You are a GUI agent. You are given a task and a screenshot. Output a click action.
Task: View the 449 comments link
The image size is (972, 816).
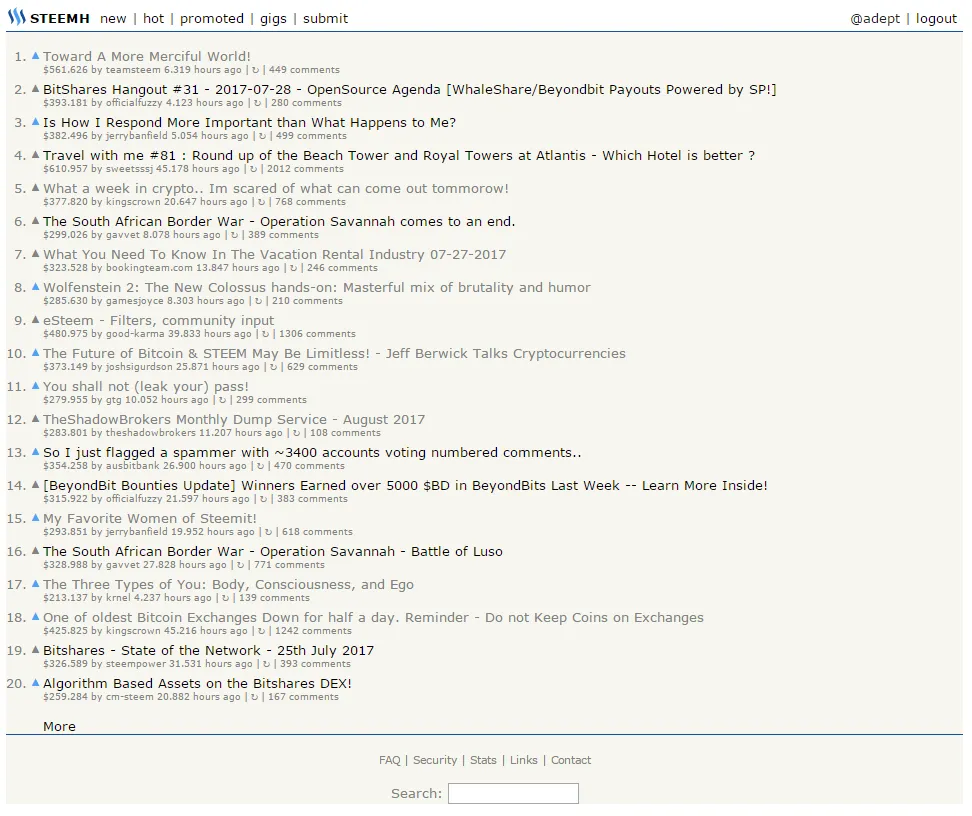[304, 70]
